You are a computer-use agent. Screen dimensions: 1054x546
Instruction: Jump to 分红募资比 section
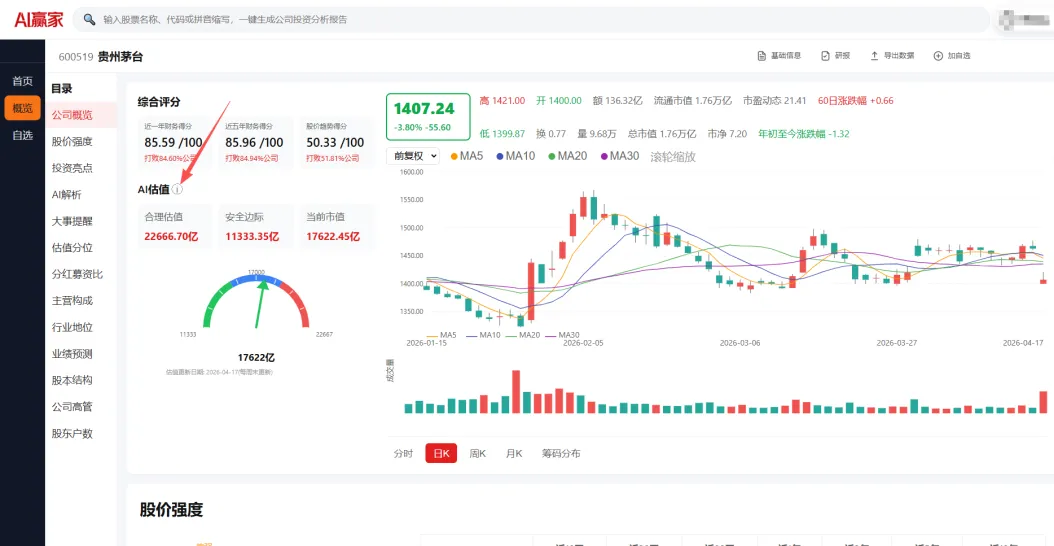(x=77, y=274)
